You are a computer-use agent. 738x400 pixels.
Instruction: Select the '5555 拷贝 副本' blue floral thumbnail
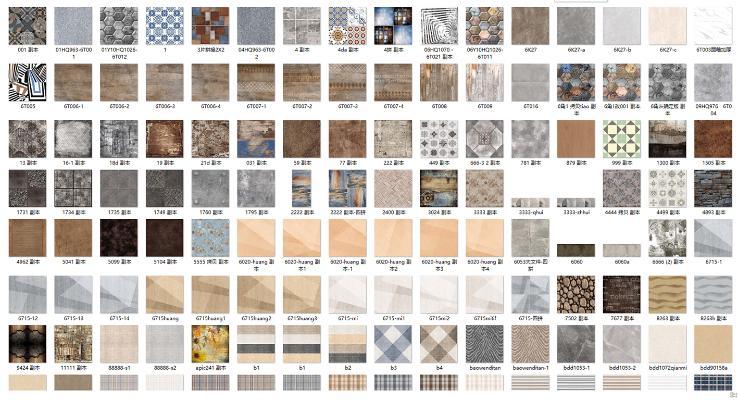210,238
